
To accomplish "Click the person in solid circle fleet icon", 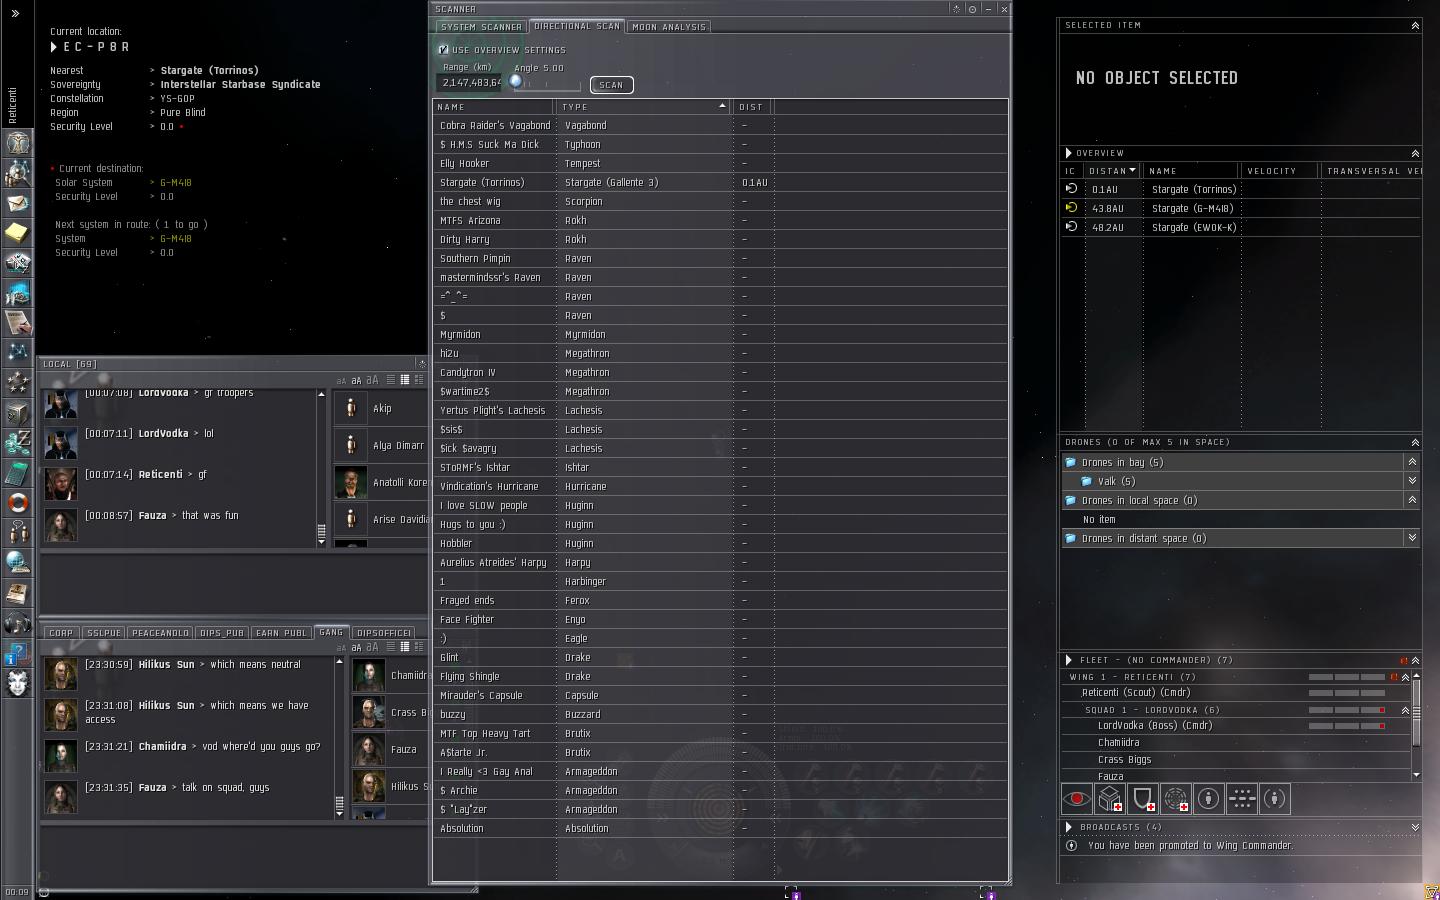I will point(1209,799).
